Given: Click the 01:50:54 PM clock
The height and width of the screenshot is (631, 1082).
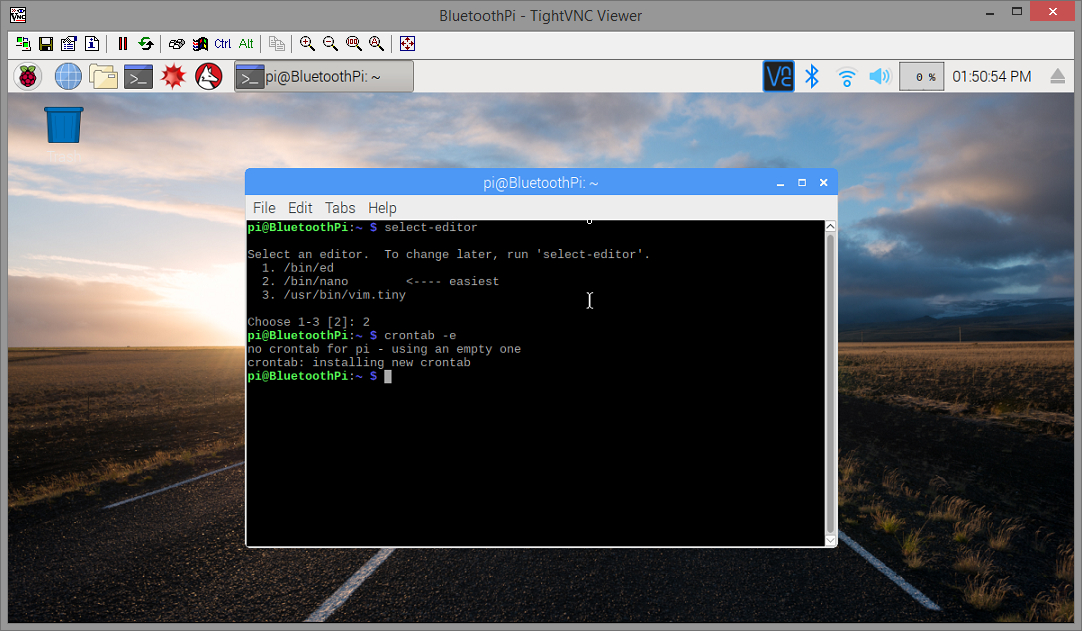Looking at the screenshot, I should pos(992,77).
